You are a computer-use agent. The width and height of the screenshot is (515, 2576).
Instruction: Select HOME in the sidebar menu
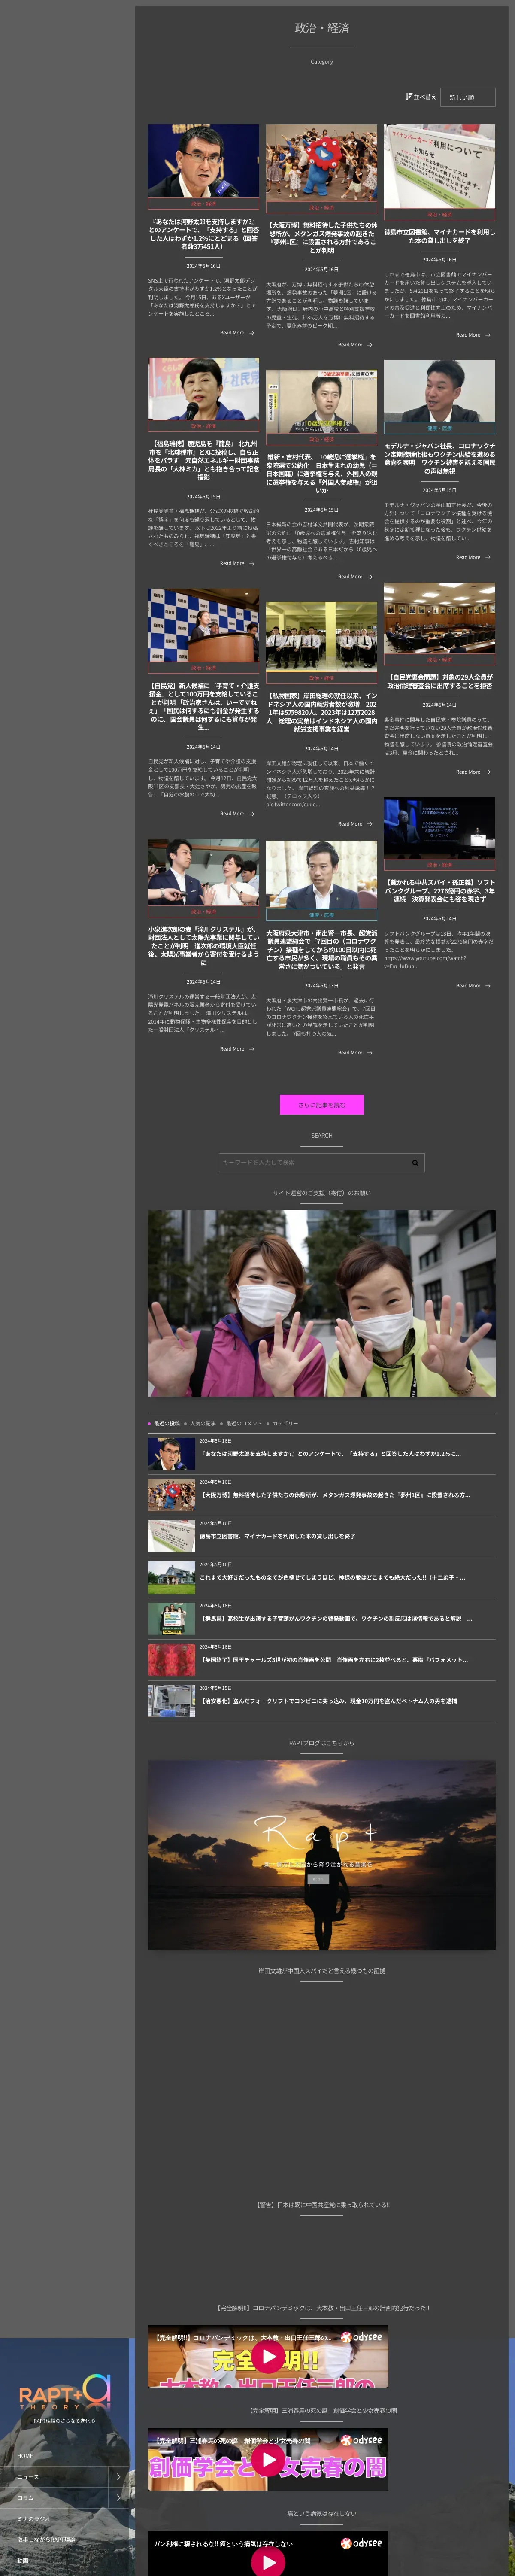[x=25, y=2455]
